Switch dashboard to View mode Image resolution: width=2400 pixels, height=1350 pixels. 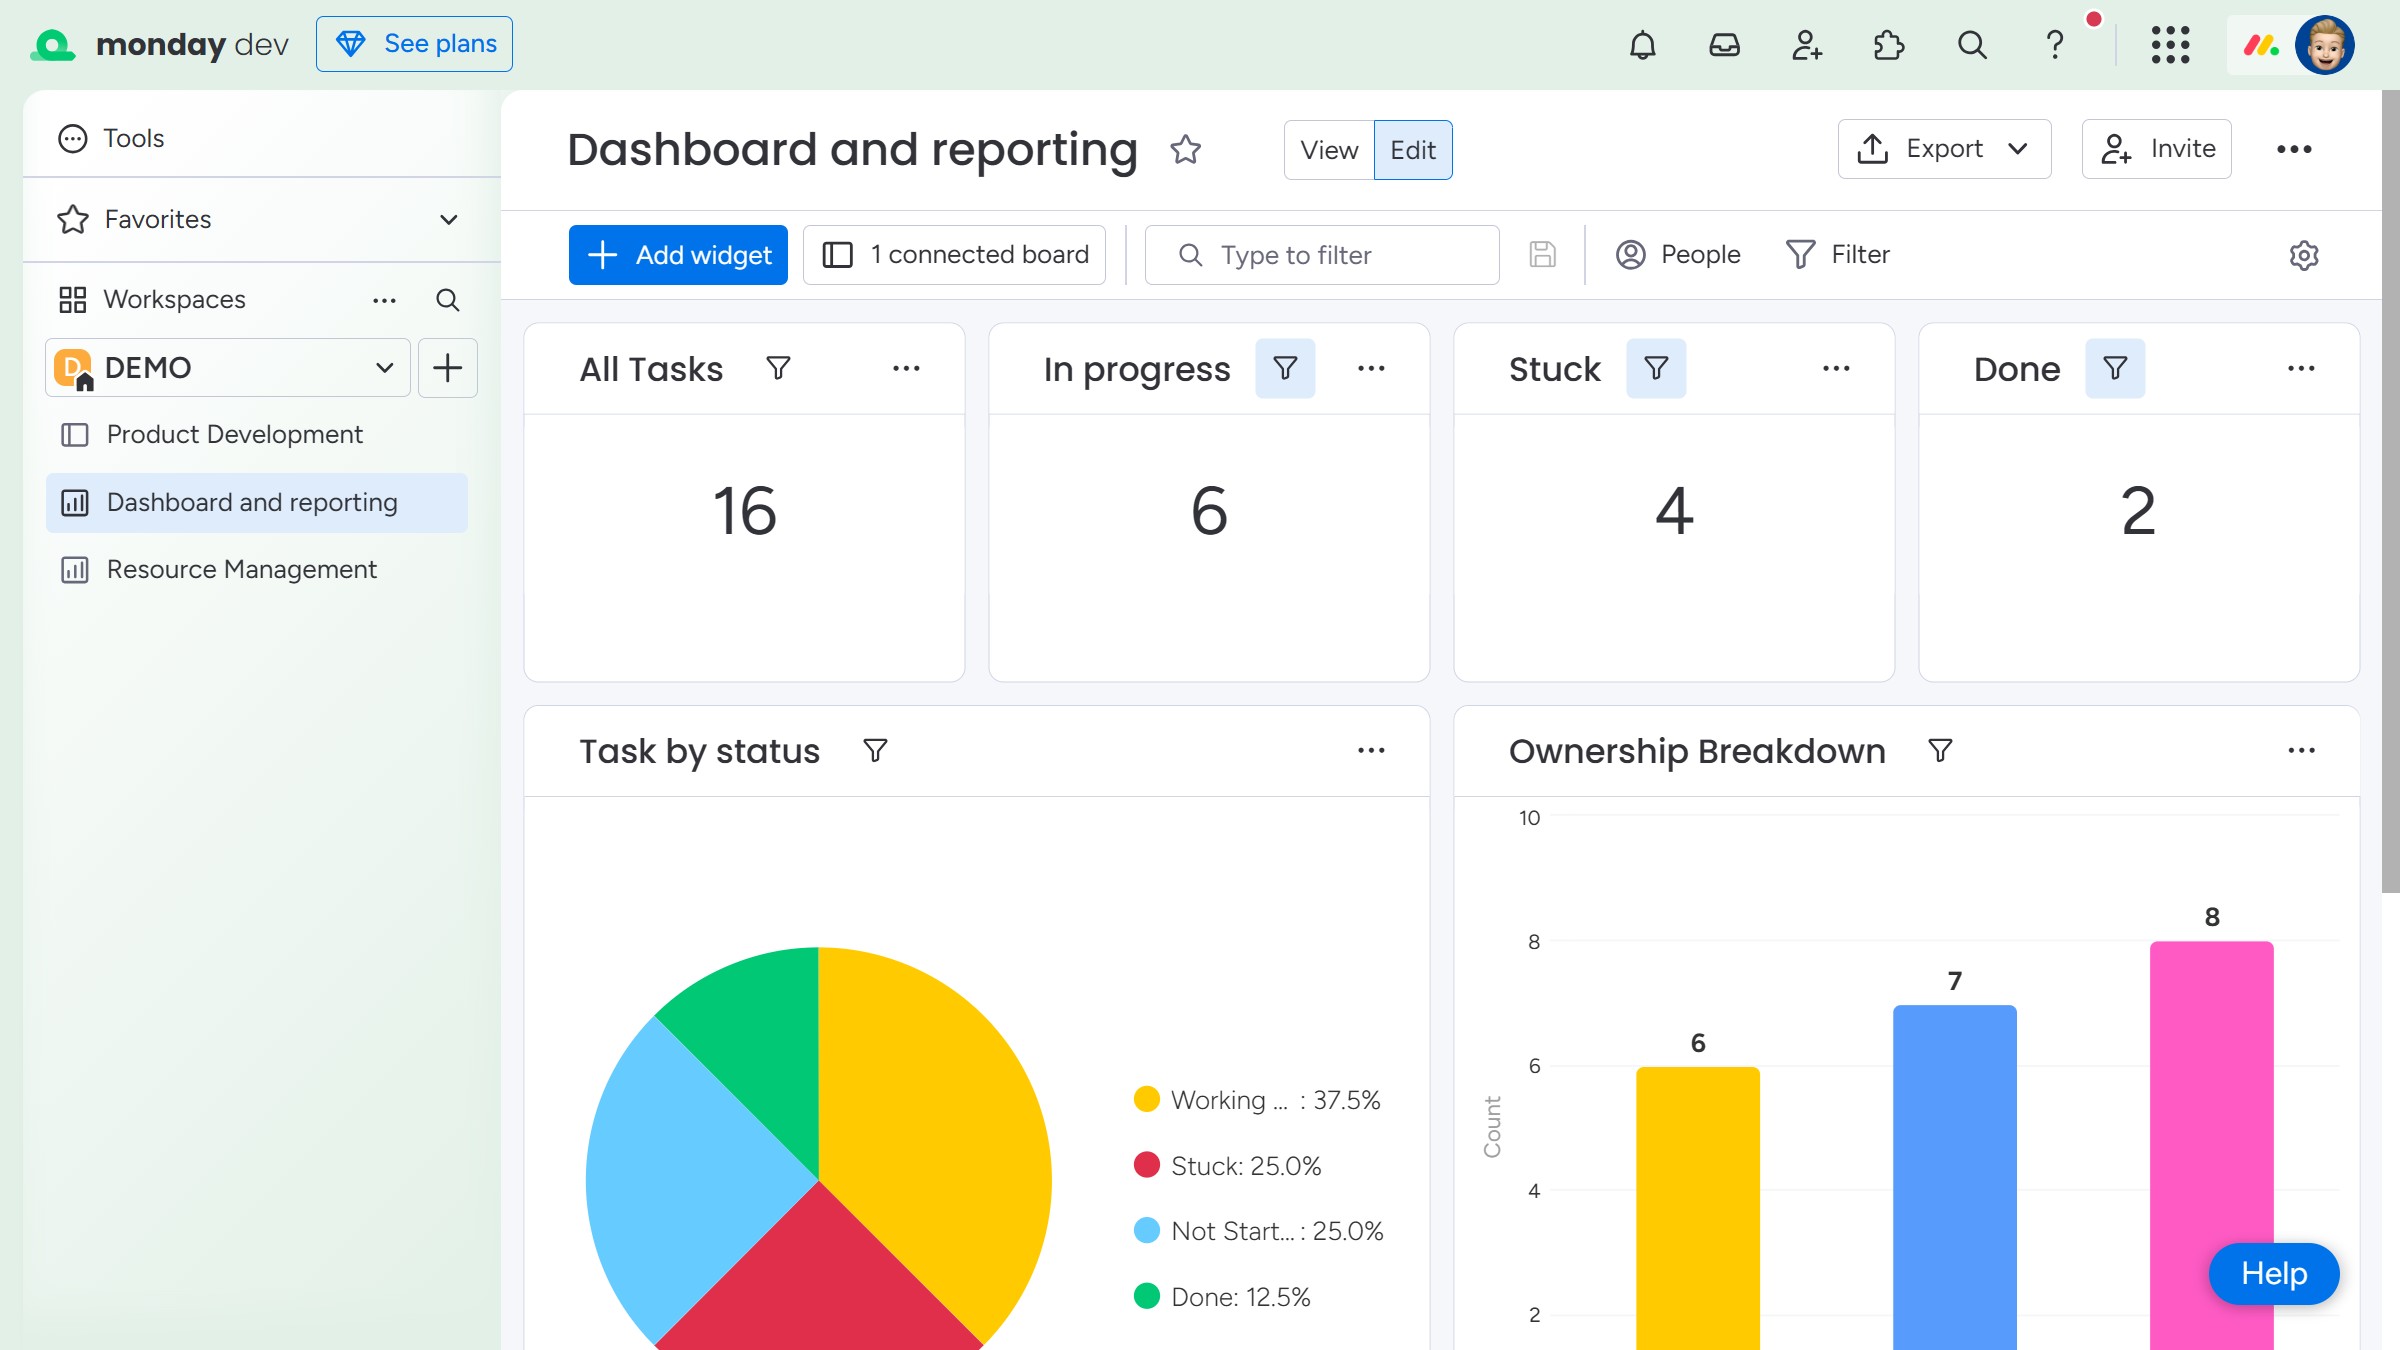(x=1329, y=150)
